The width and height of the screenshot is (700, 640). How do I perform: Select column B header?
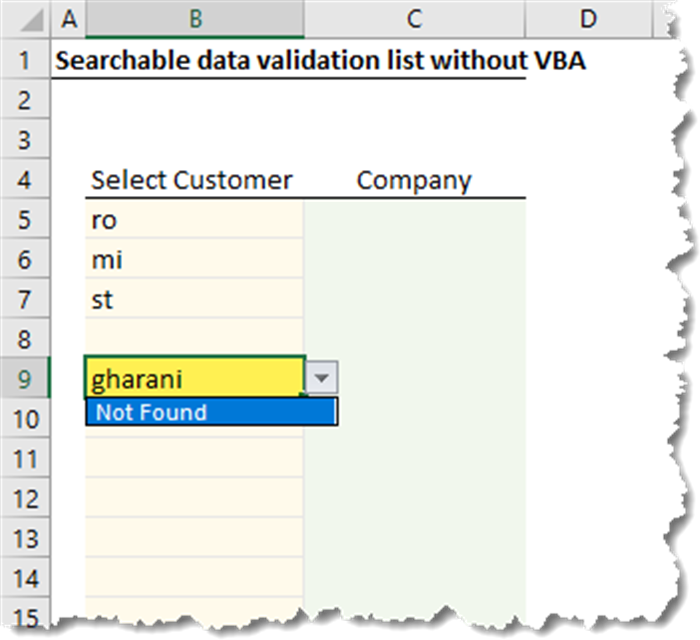click(195, 19)
